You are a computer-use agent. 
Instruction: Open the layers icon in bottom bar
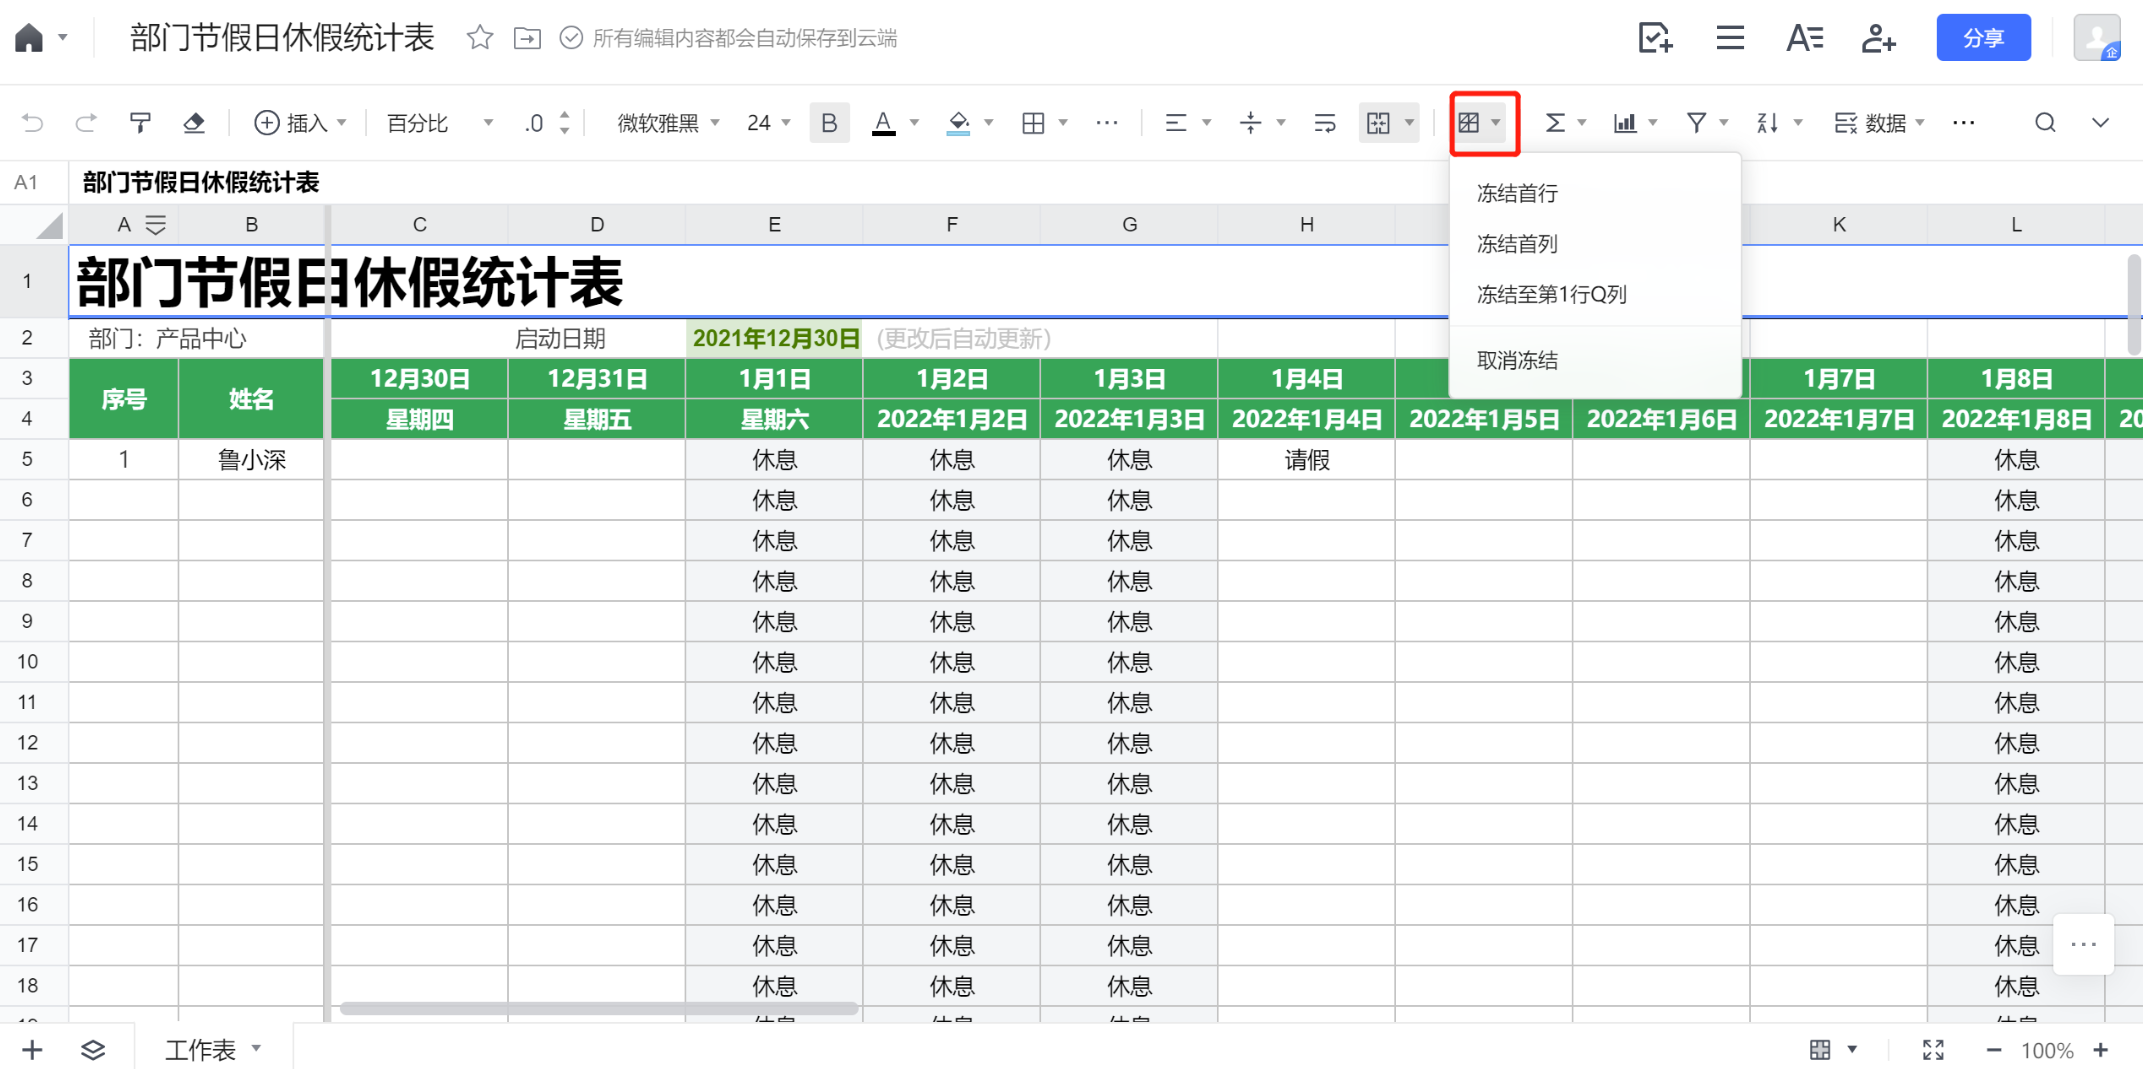[93, 1050]
